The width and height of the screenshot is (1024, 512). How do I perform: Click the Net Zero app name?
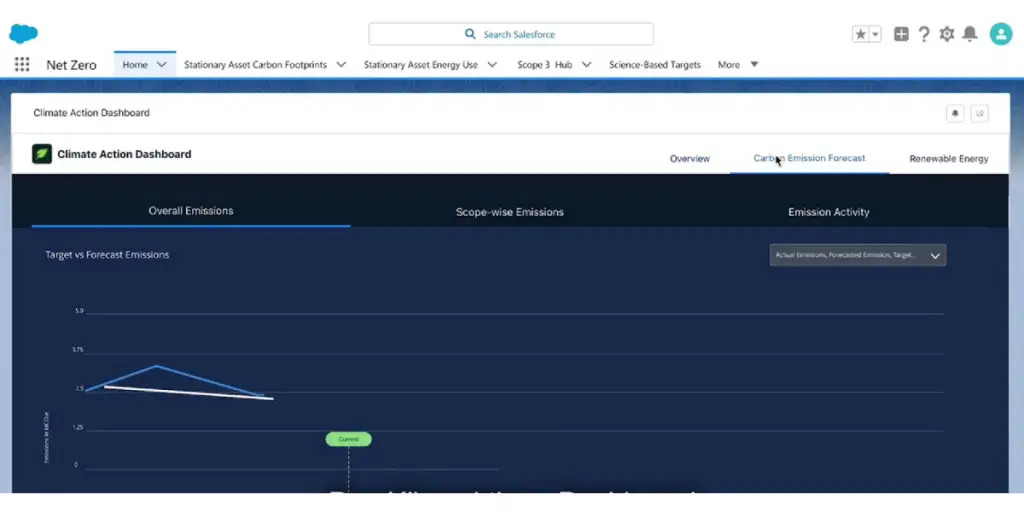(x=71, y=65)
